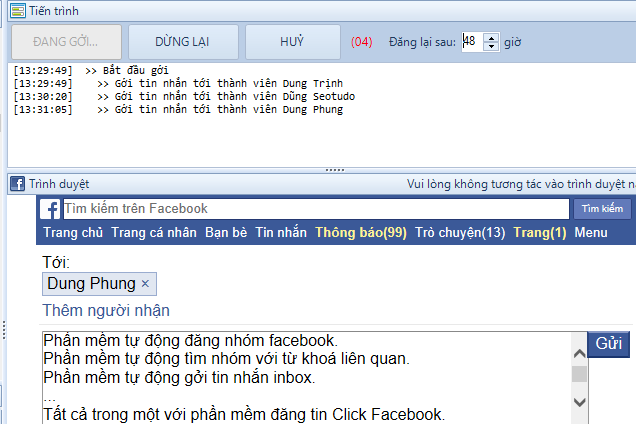Decrease the repost hours with the down arrow
Screen dimensions: 636x424
click(491, 46)
